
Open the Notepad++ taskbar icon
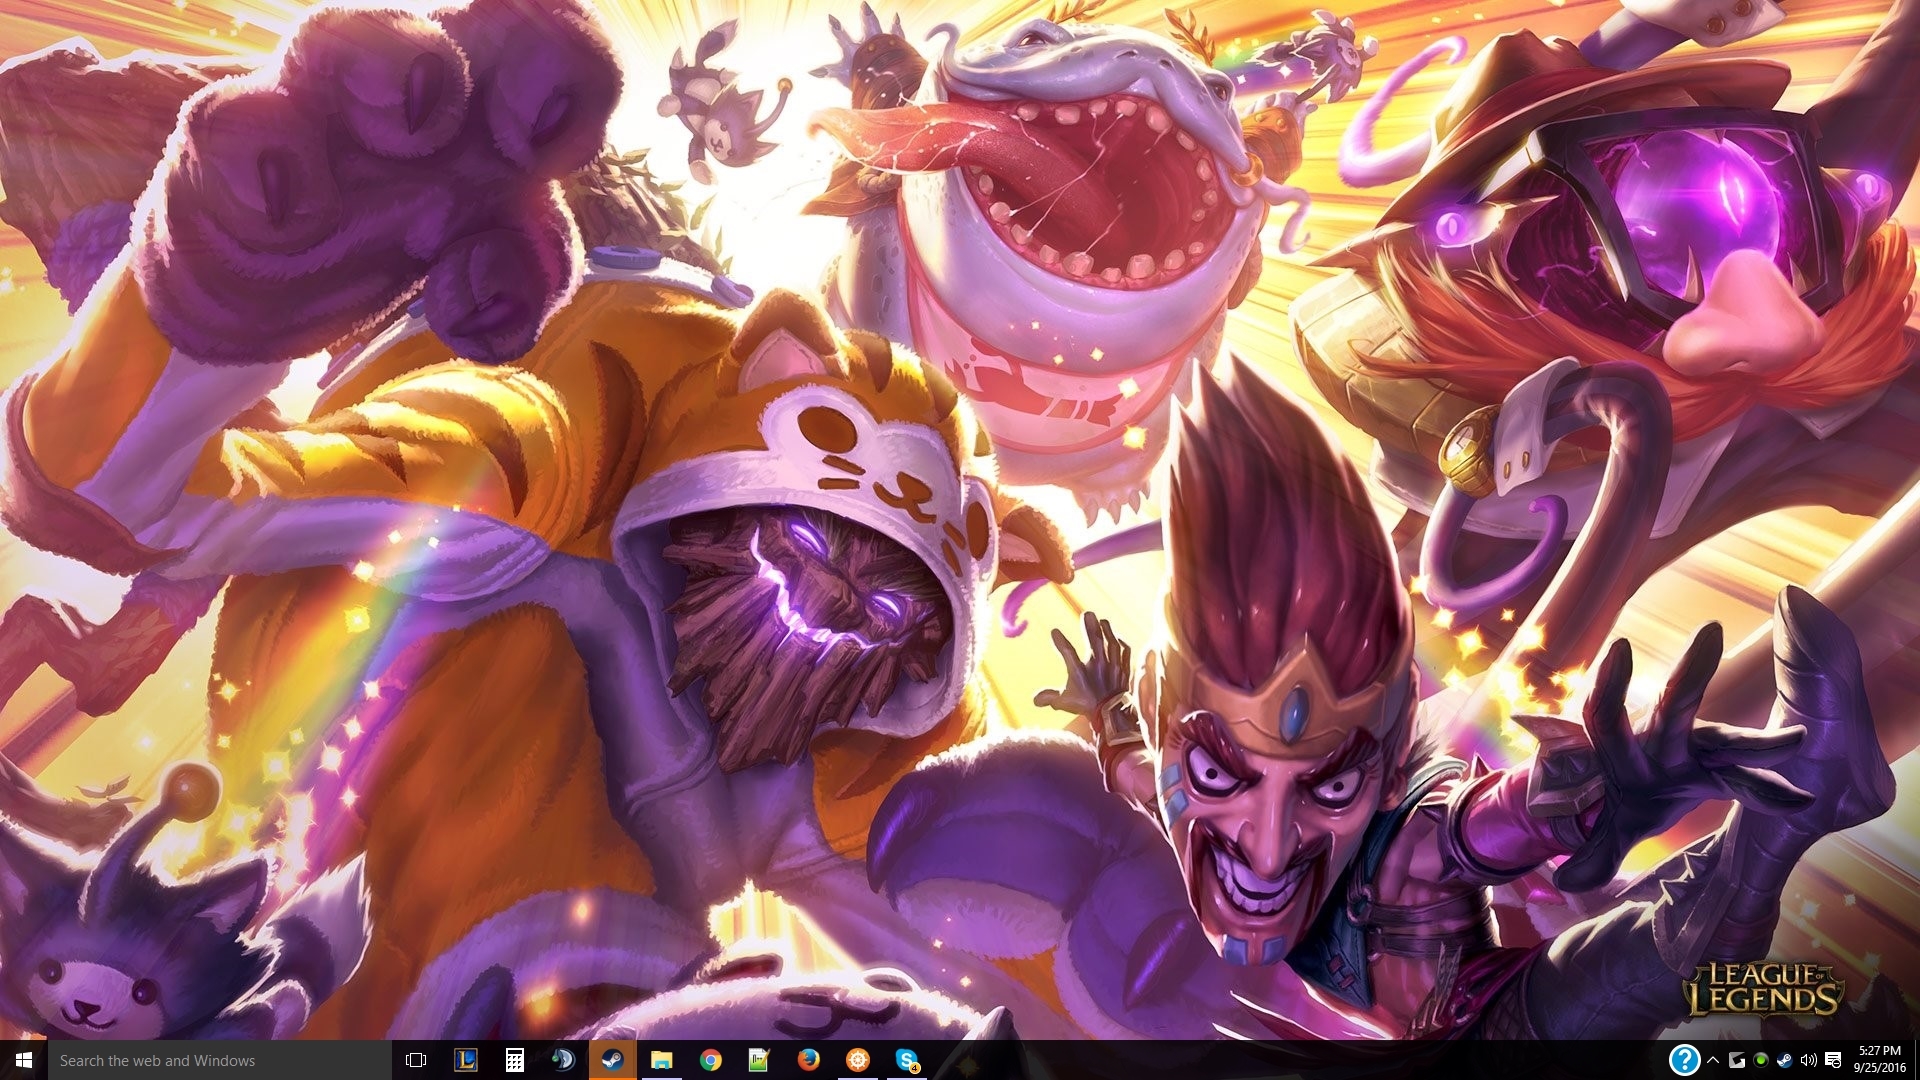760,1060
